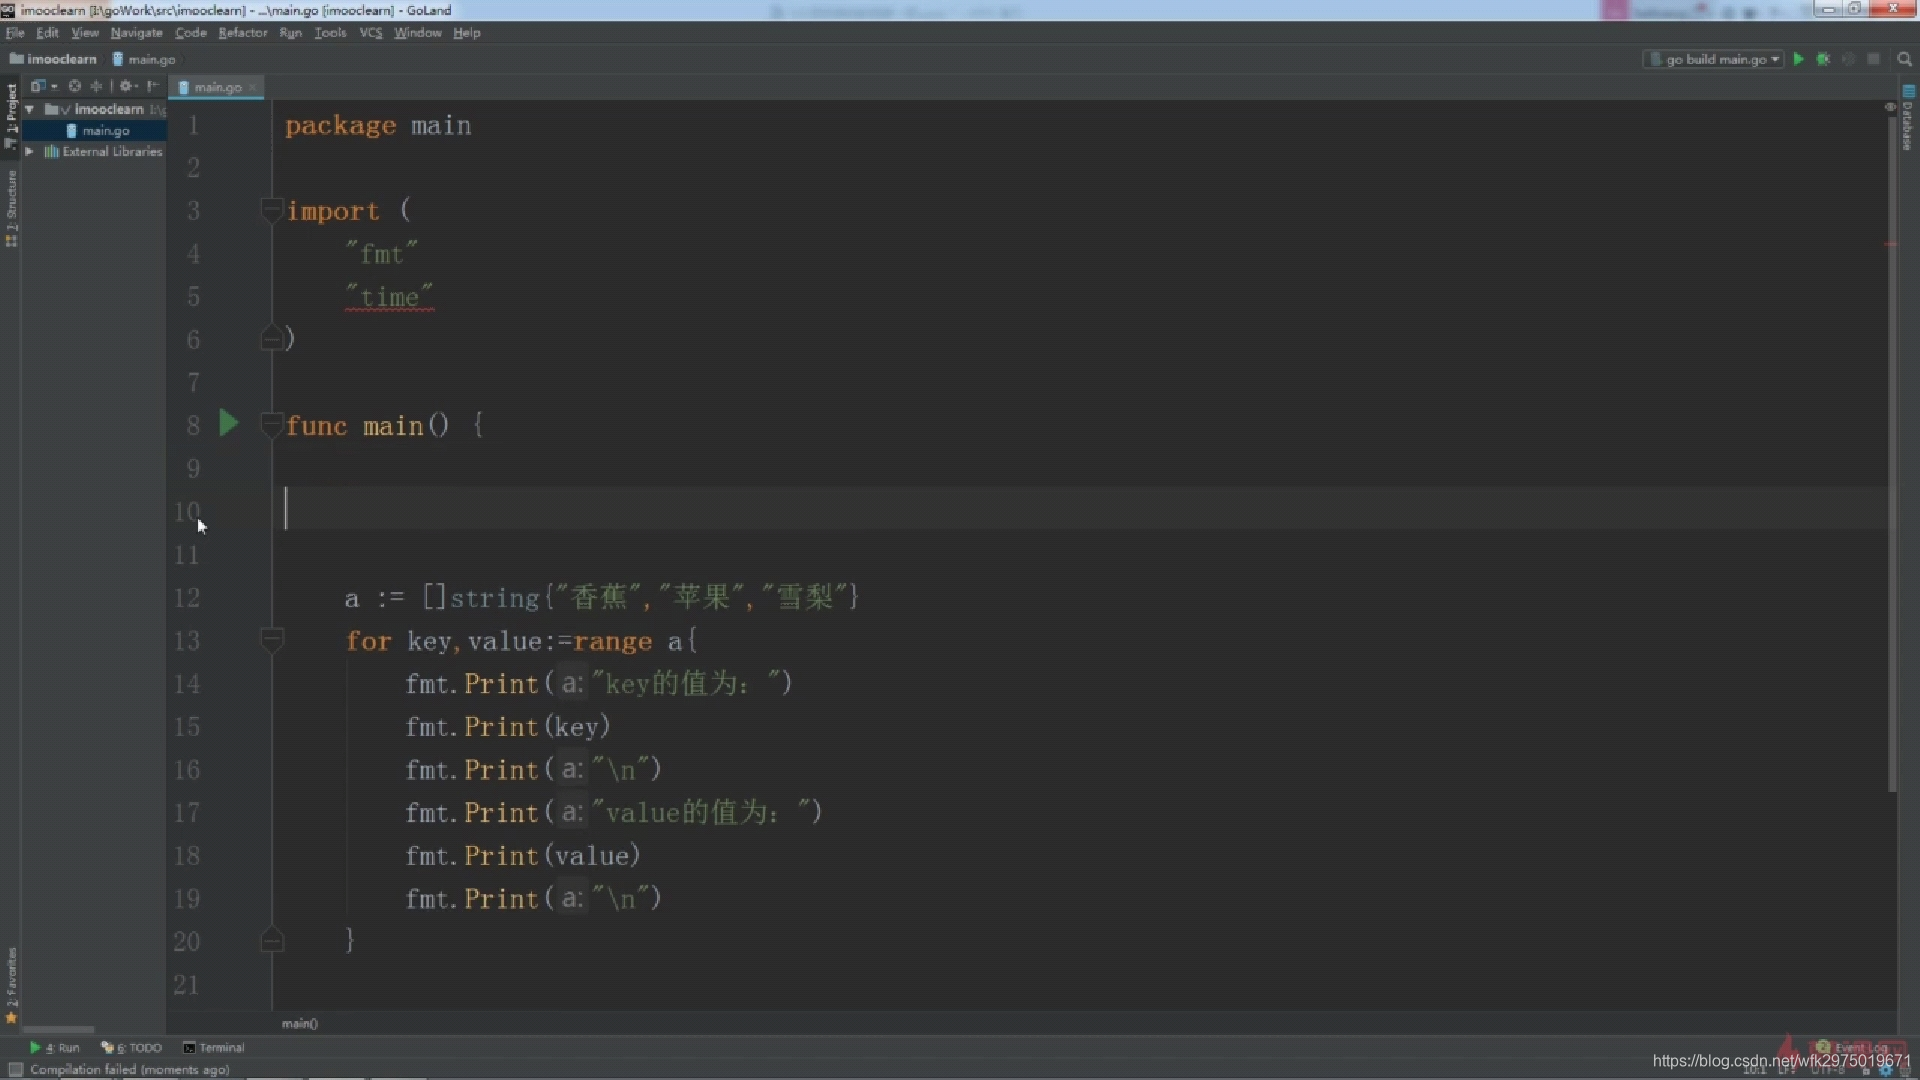Open the Tools menu

(330, 33)
